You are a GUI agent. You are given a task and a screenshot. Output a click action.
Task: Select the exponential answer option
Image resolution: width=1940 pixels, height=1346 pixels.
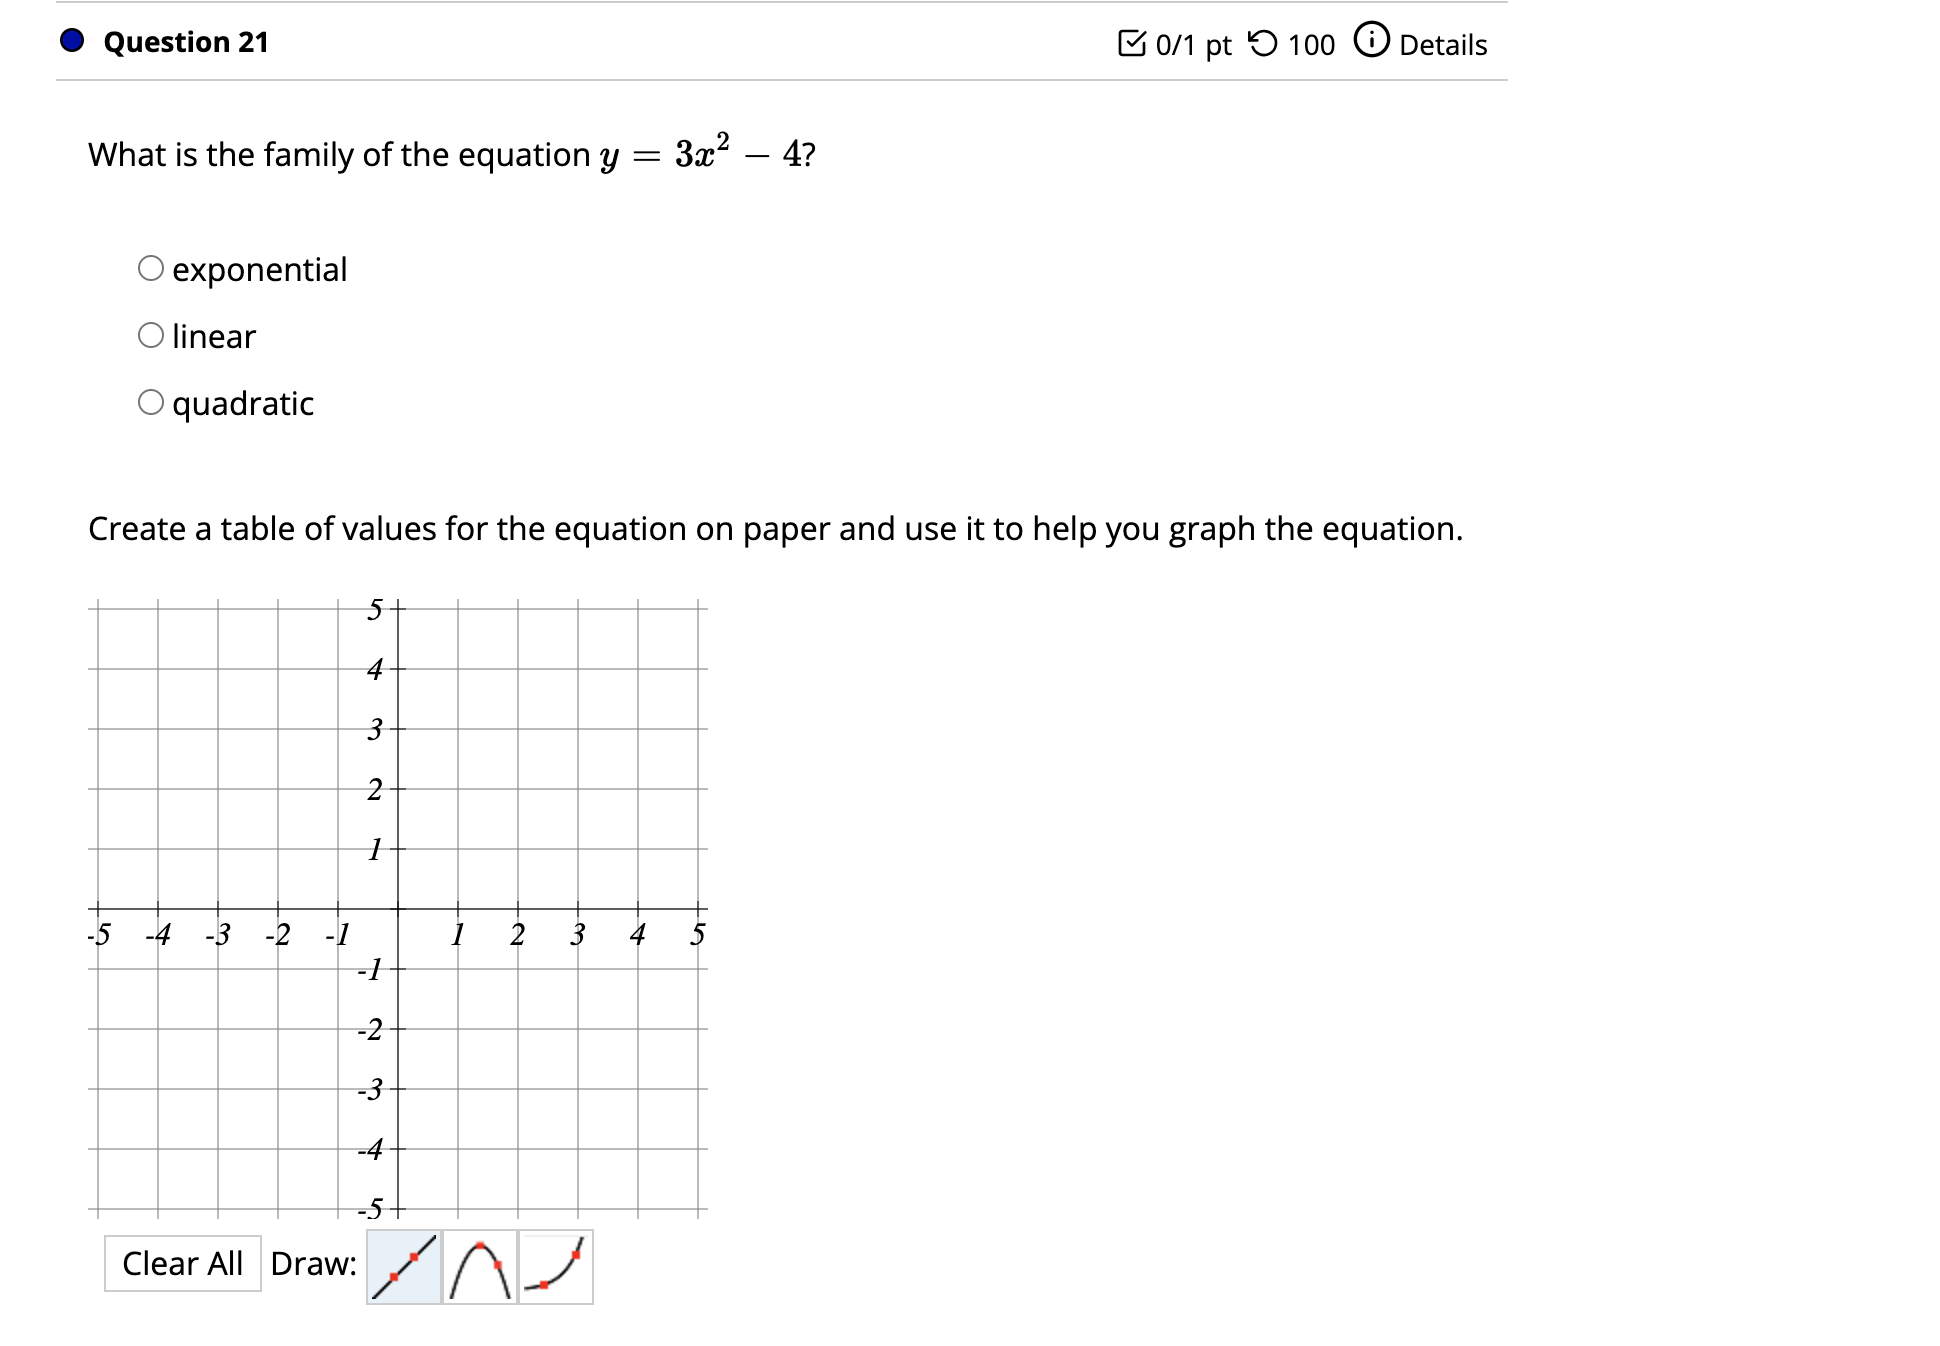[152, 268]
